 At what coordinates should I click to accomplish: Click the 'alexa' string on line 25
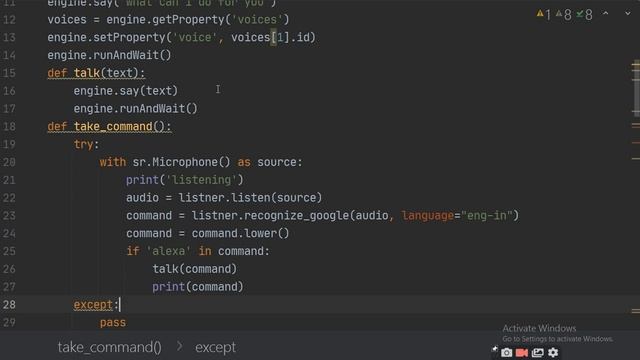[169, 251]
